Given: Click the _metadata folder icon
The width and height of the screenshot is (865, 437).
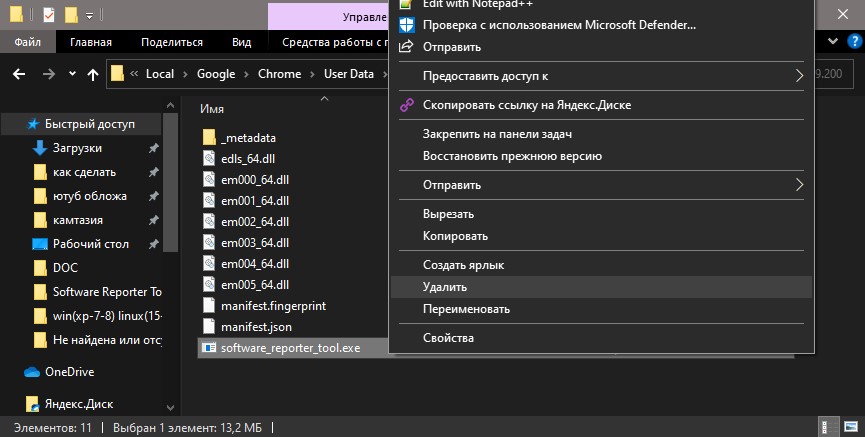Looking at the screenshot, I should [x=209, y=137].
